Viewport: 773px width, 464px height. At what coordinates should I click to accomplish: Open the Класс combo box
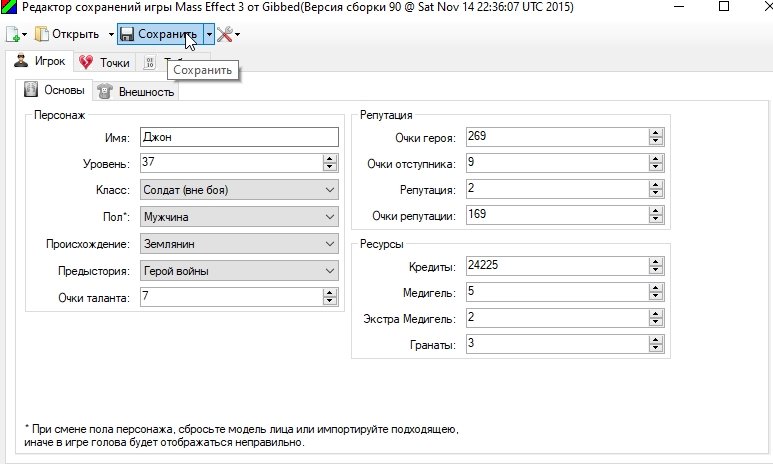pos(239,190)
